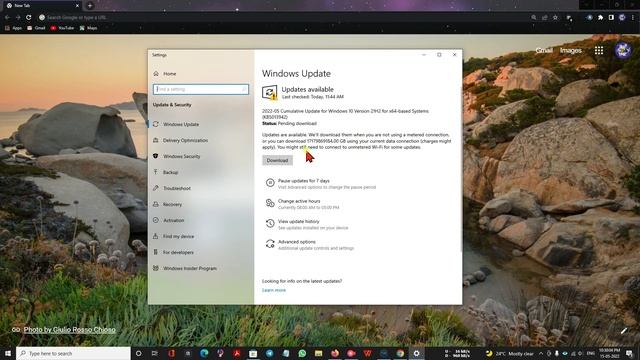The image size is (640, 360).
Task: Click Pause updates for 7 days
Action: (x=304, y=181)
